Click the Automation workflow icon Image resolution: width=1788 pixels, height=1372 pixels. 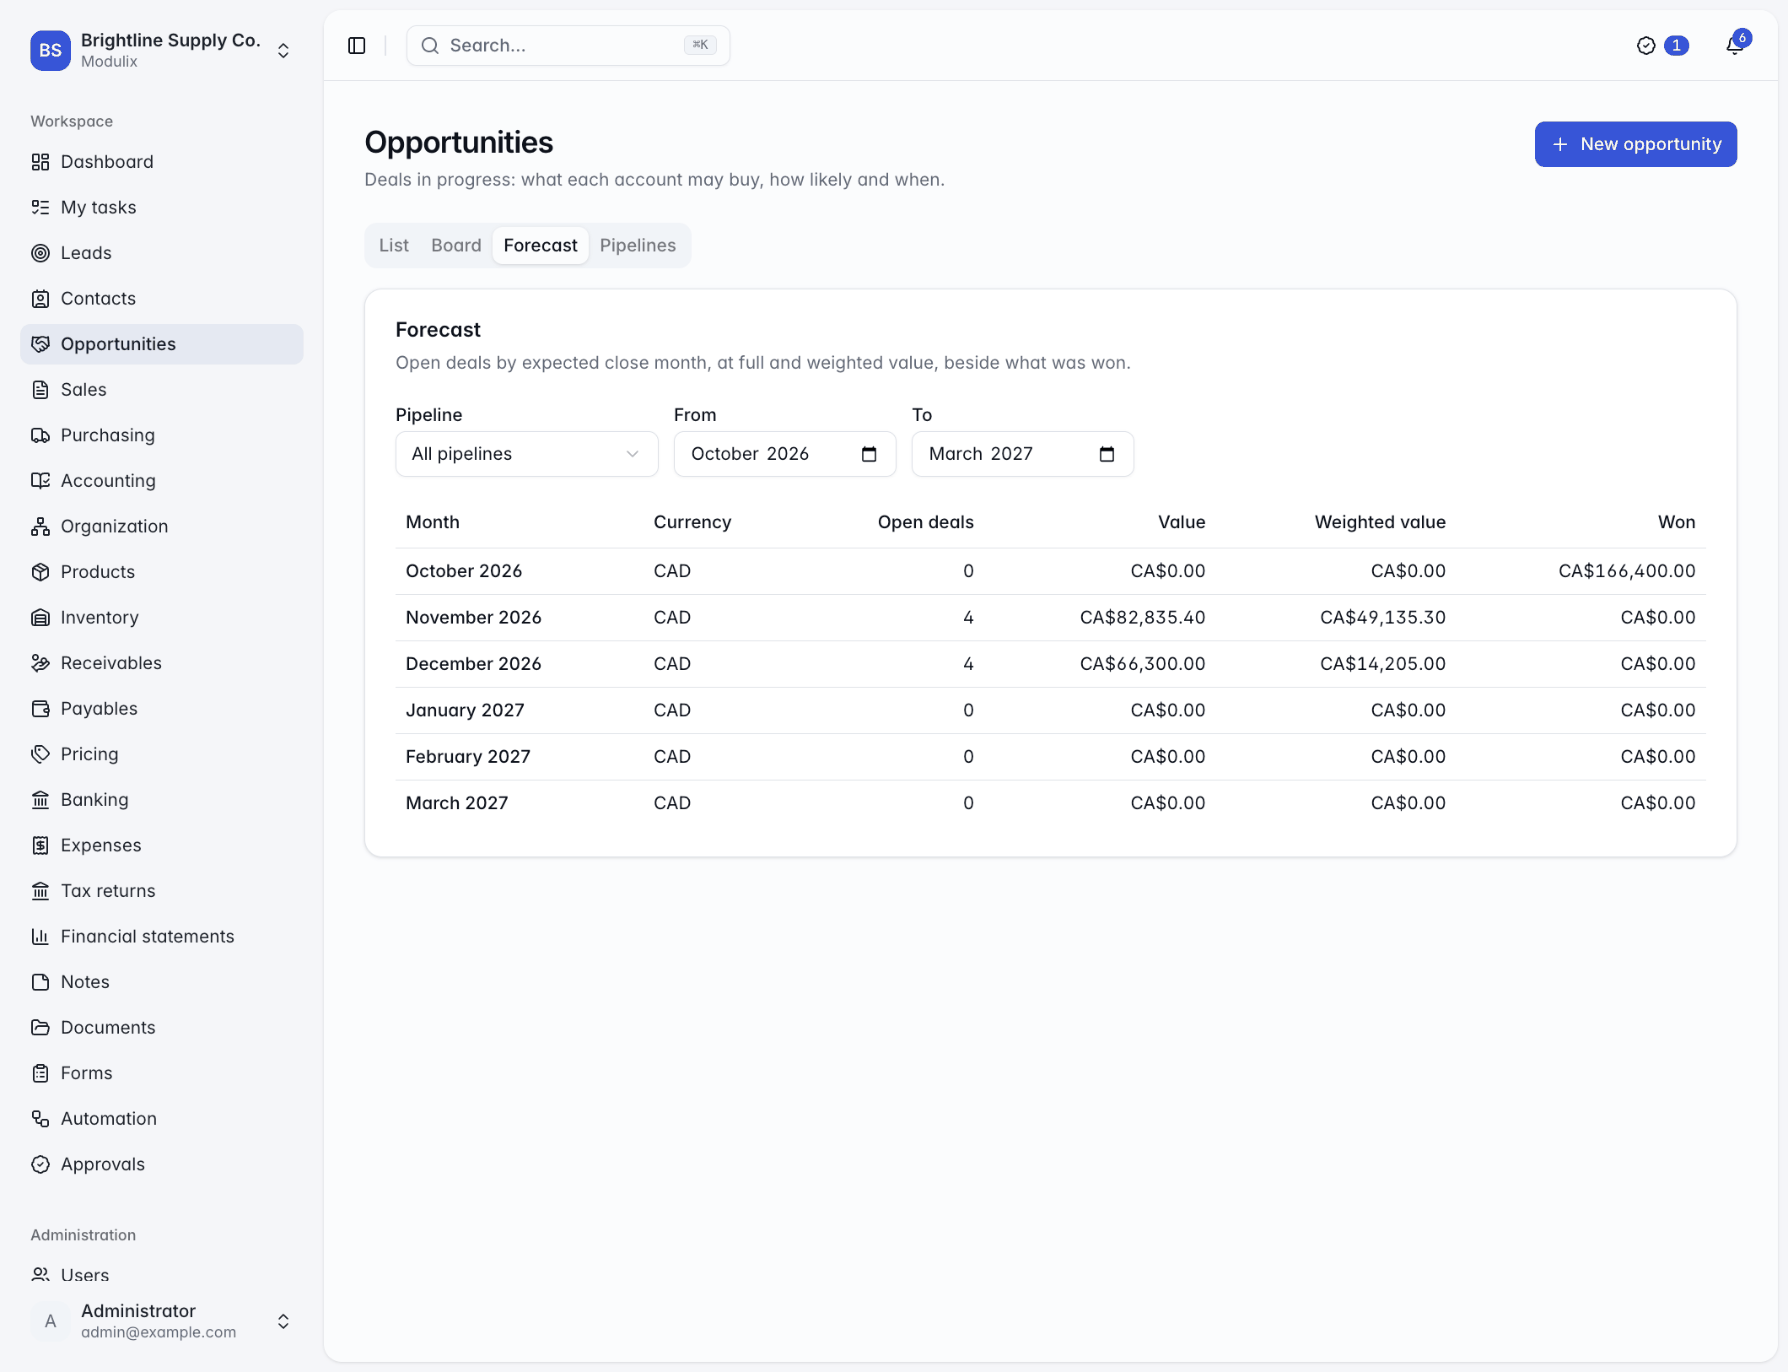[x=40, y=1119]
